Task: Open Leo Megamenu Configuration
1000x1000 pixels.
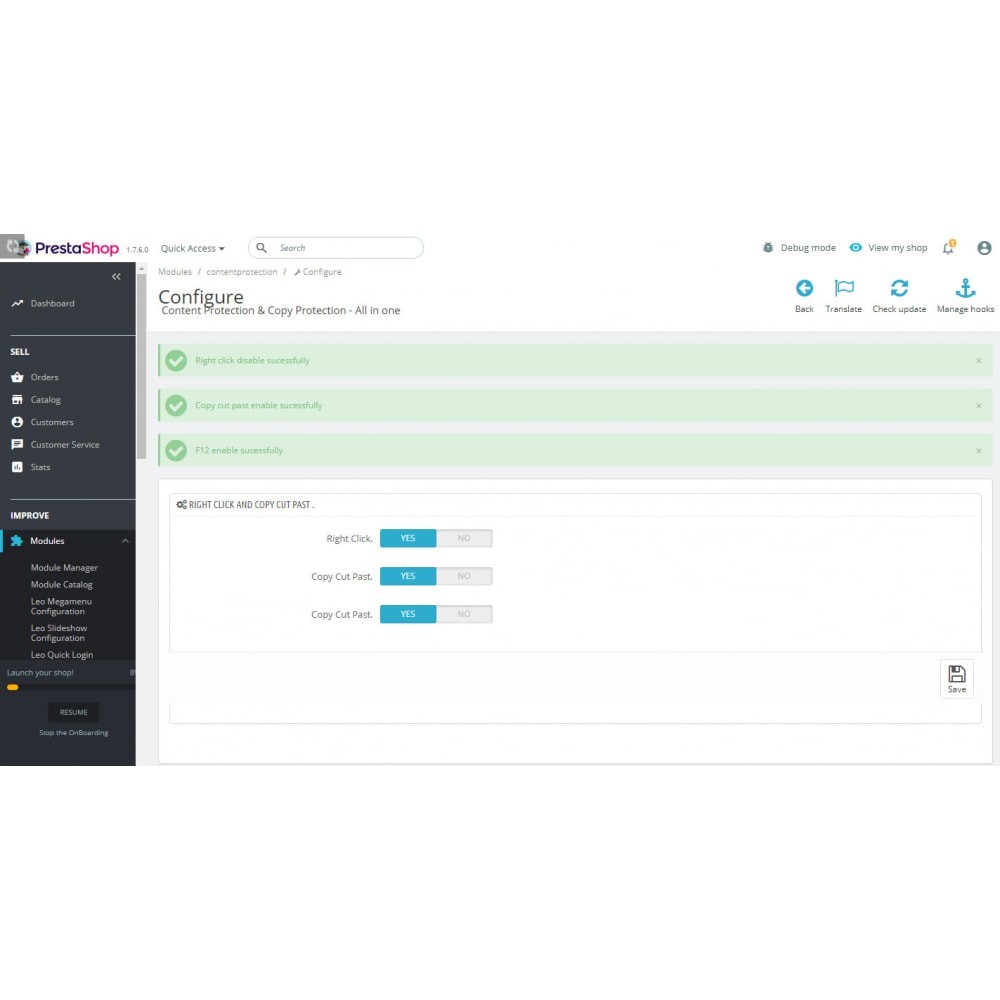Action: click(x=61, y=607)
